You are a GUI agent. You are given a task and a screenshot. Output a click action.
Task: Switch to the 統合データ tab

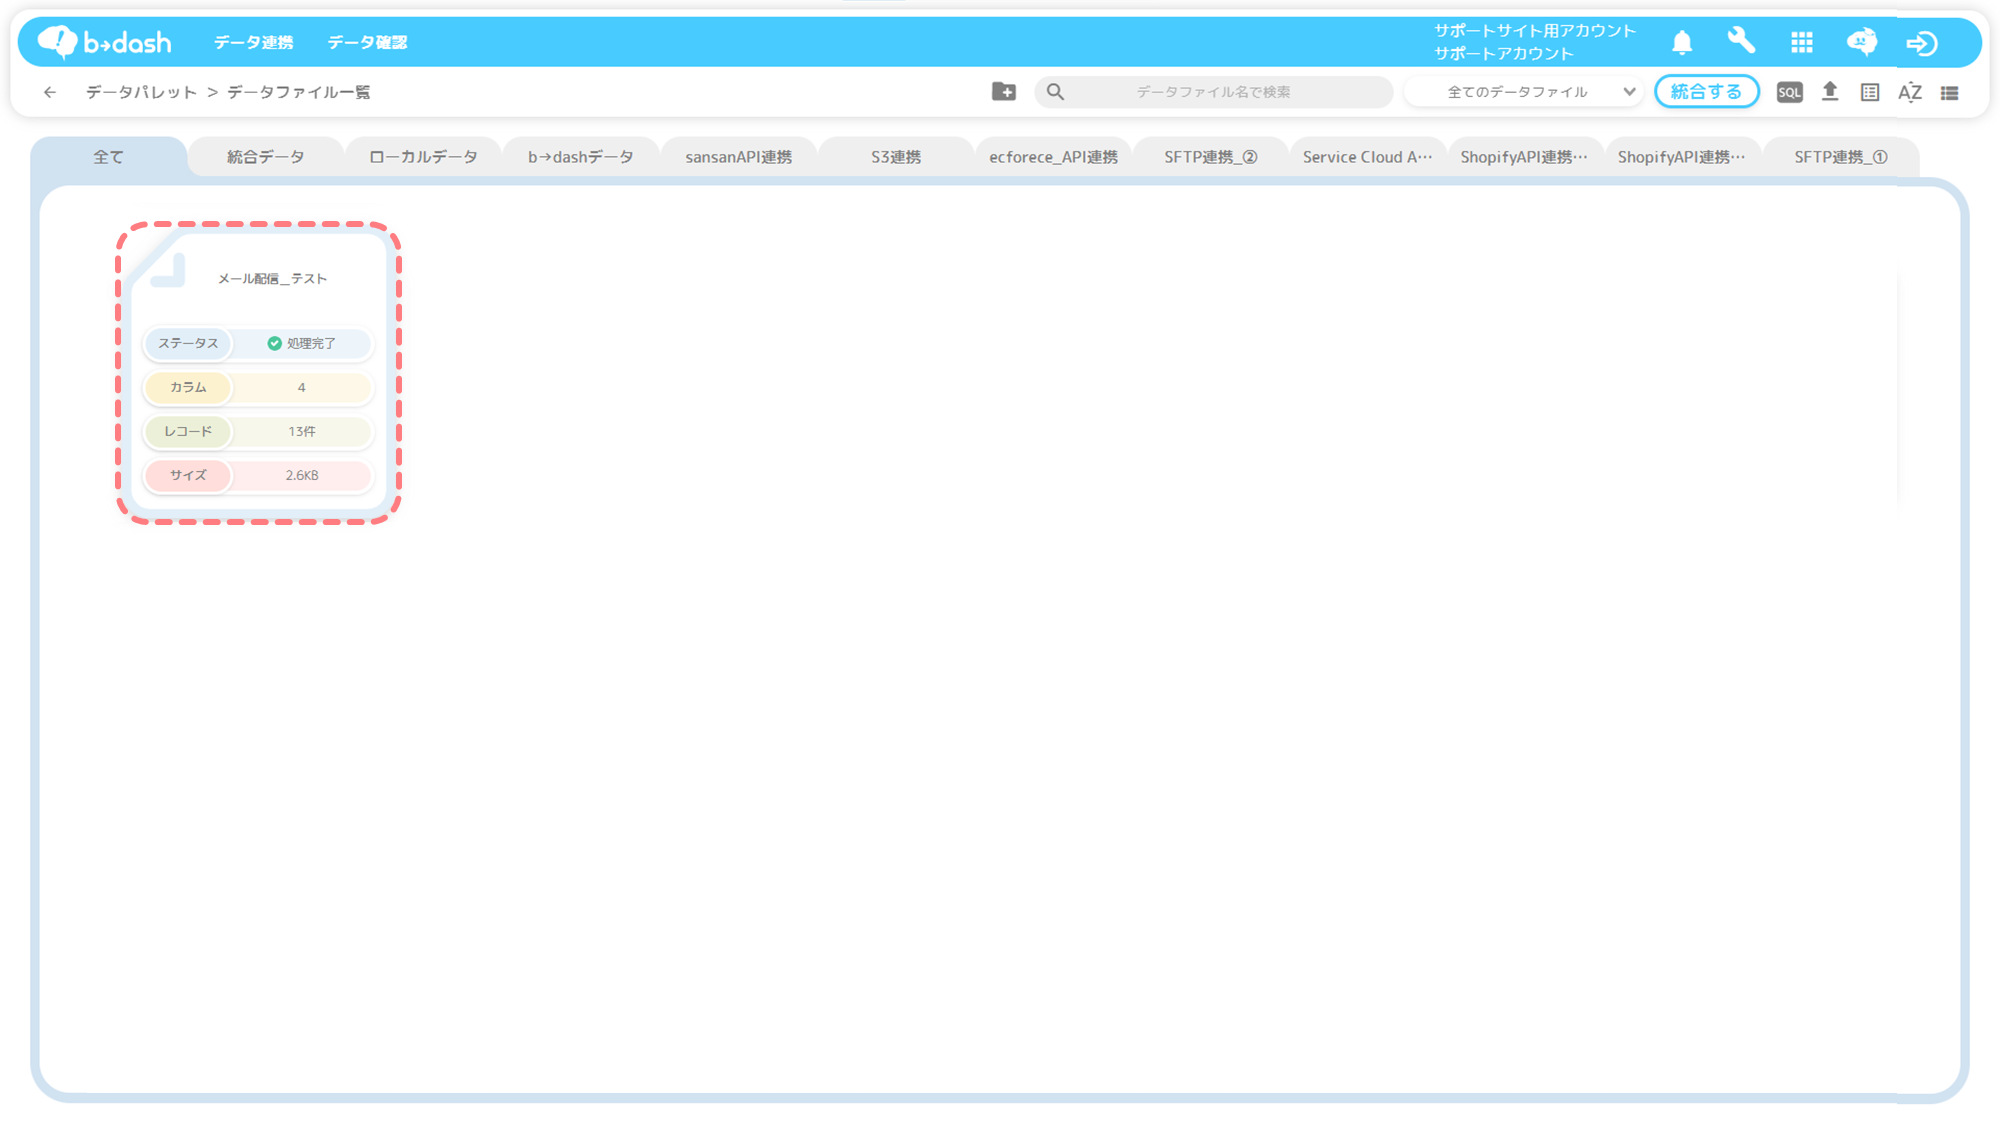pyautogui.click(x=265, y=157)
